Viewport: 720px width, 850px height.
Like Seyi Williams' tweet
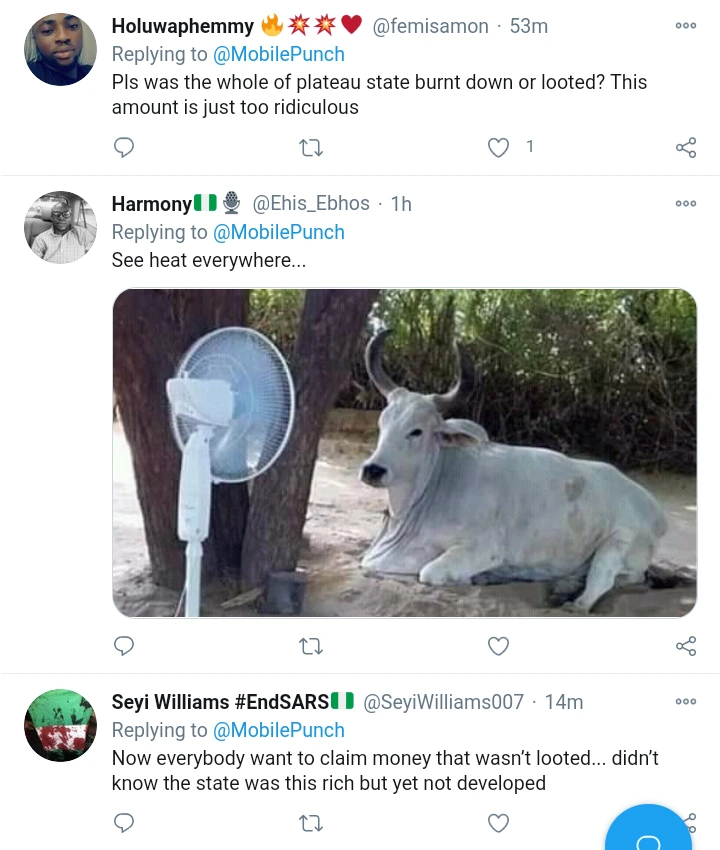pyautogui.click(x=498, y=823)
